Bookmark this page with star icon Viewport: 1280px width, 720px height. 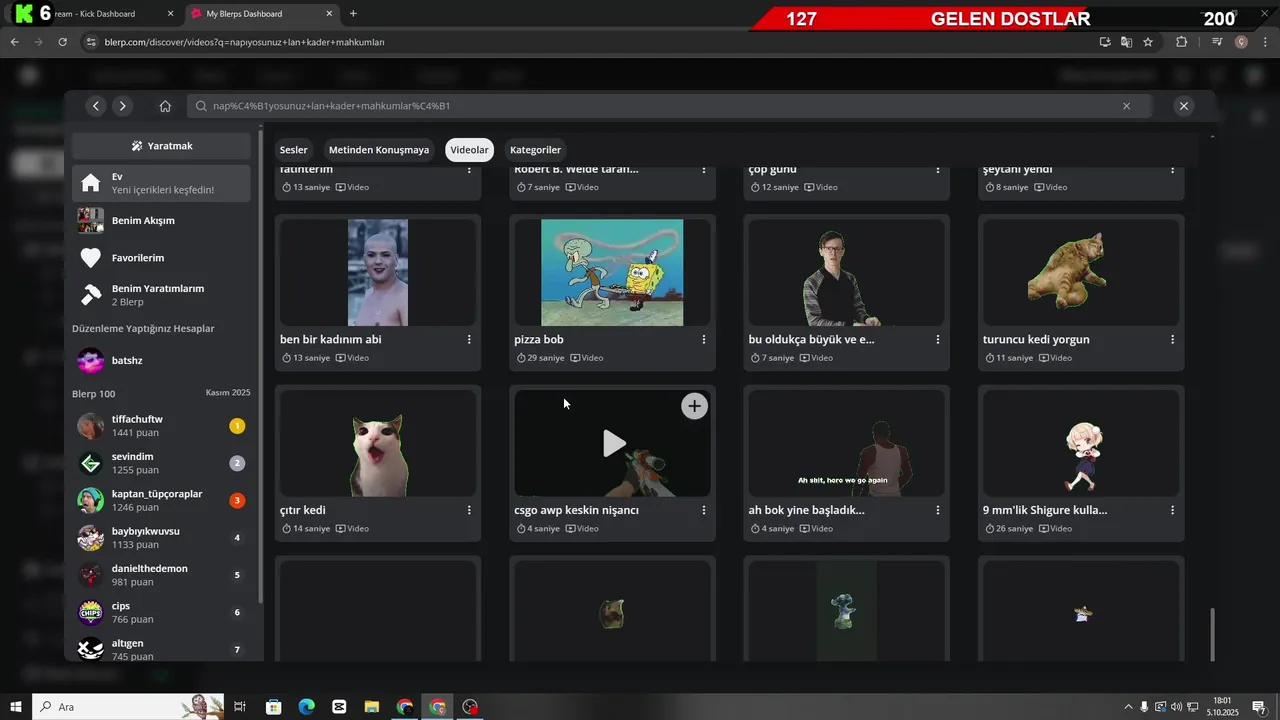pos(1148,42)
